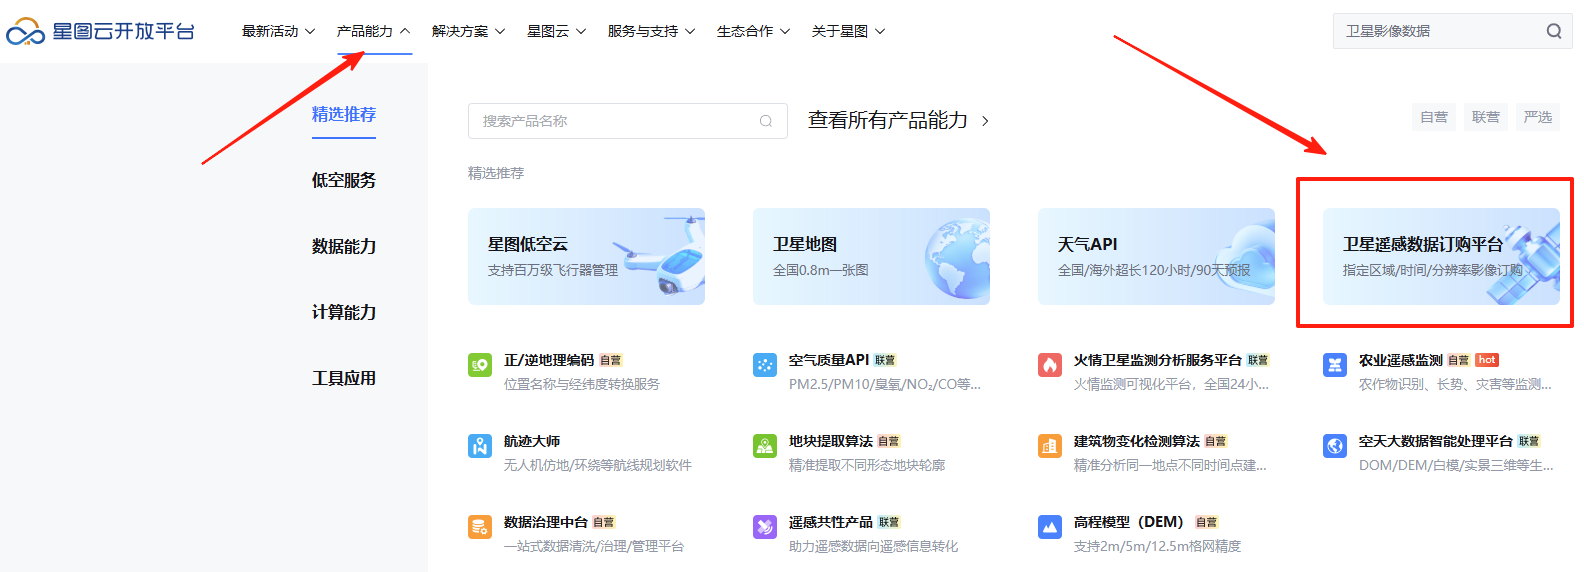Screen dimensions: 1584x572
Task: Click the 建筑物变化检测算法 orange icon
Action: click(x=1050, y=446)
